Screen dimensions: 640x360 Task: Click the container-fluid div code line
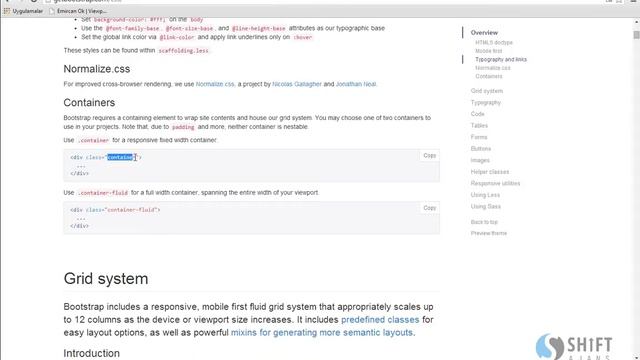coord(115,210)
